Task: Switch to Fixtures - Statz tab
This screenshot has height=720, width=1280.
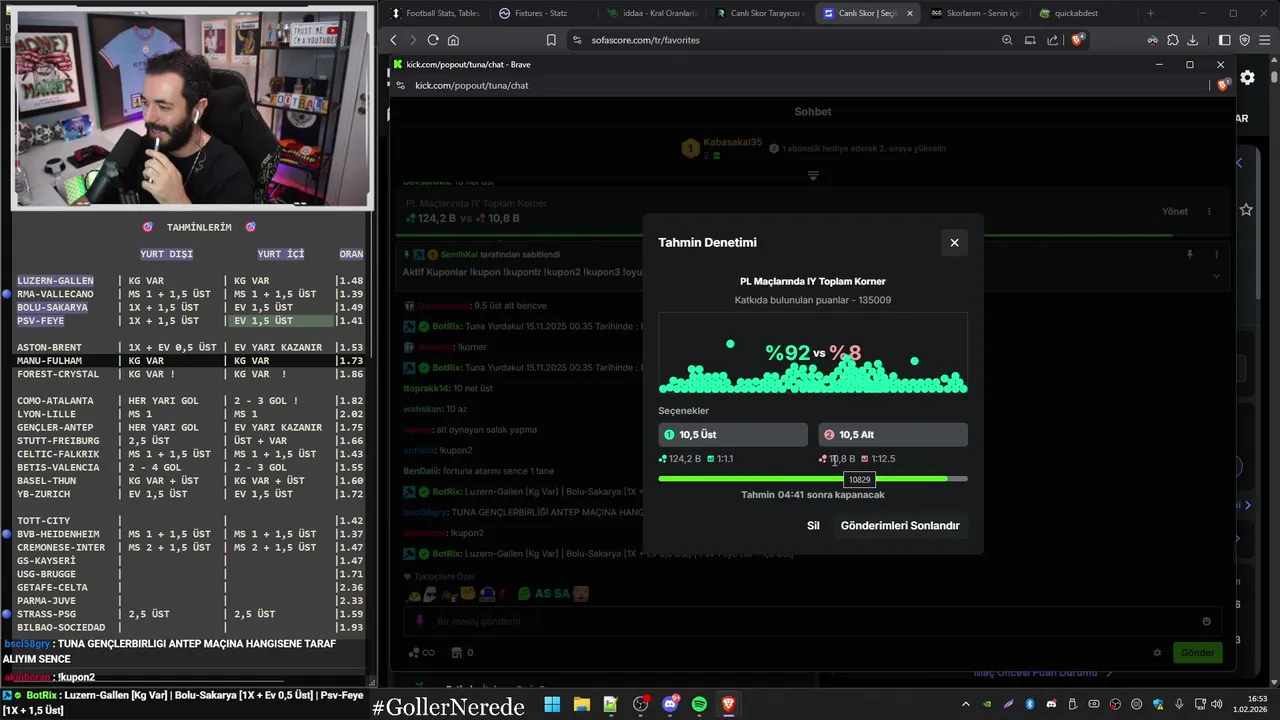Action: (x=543, y=13)
